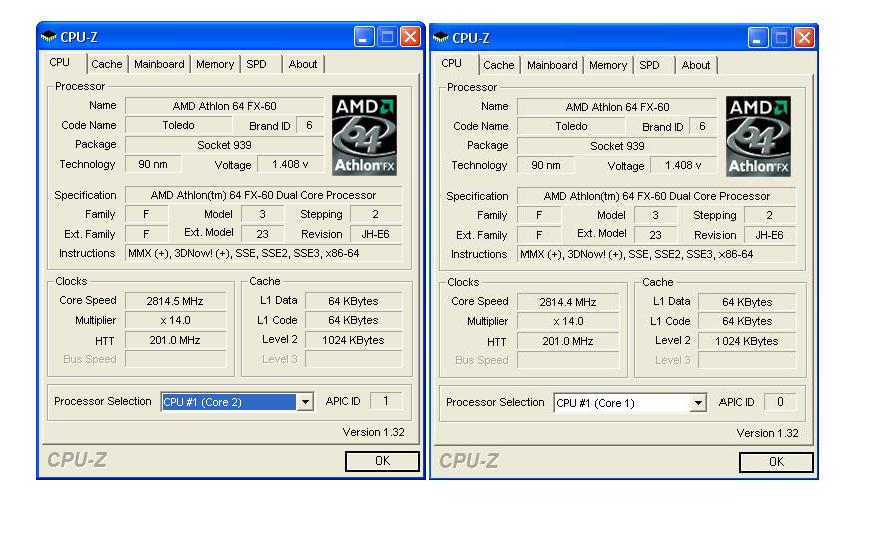The width and height of the screenshot is (870, 533).
Task: Close the right CPU-Z window
Action: [x=804, y=38]
